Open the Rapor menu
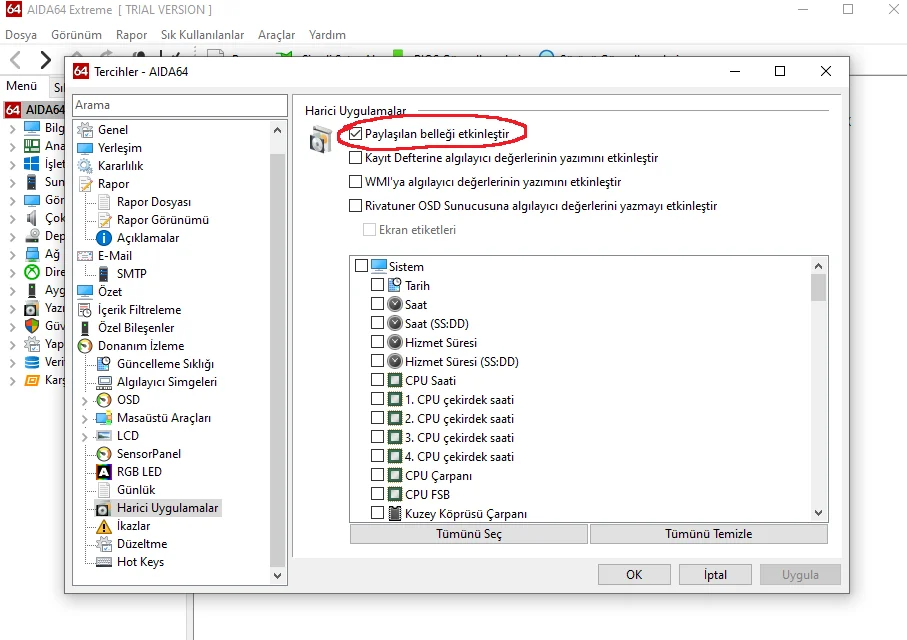The height and width of the screenshot is (640, 907). (131, 35)
